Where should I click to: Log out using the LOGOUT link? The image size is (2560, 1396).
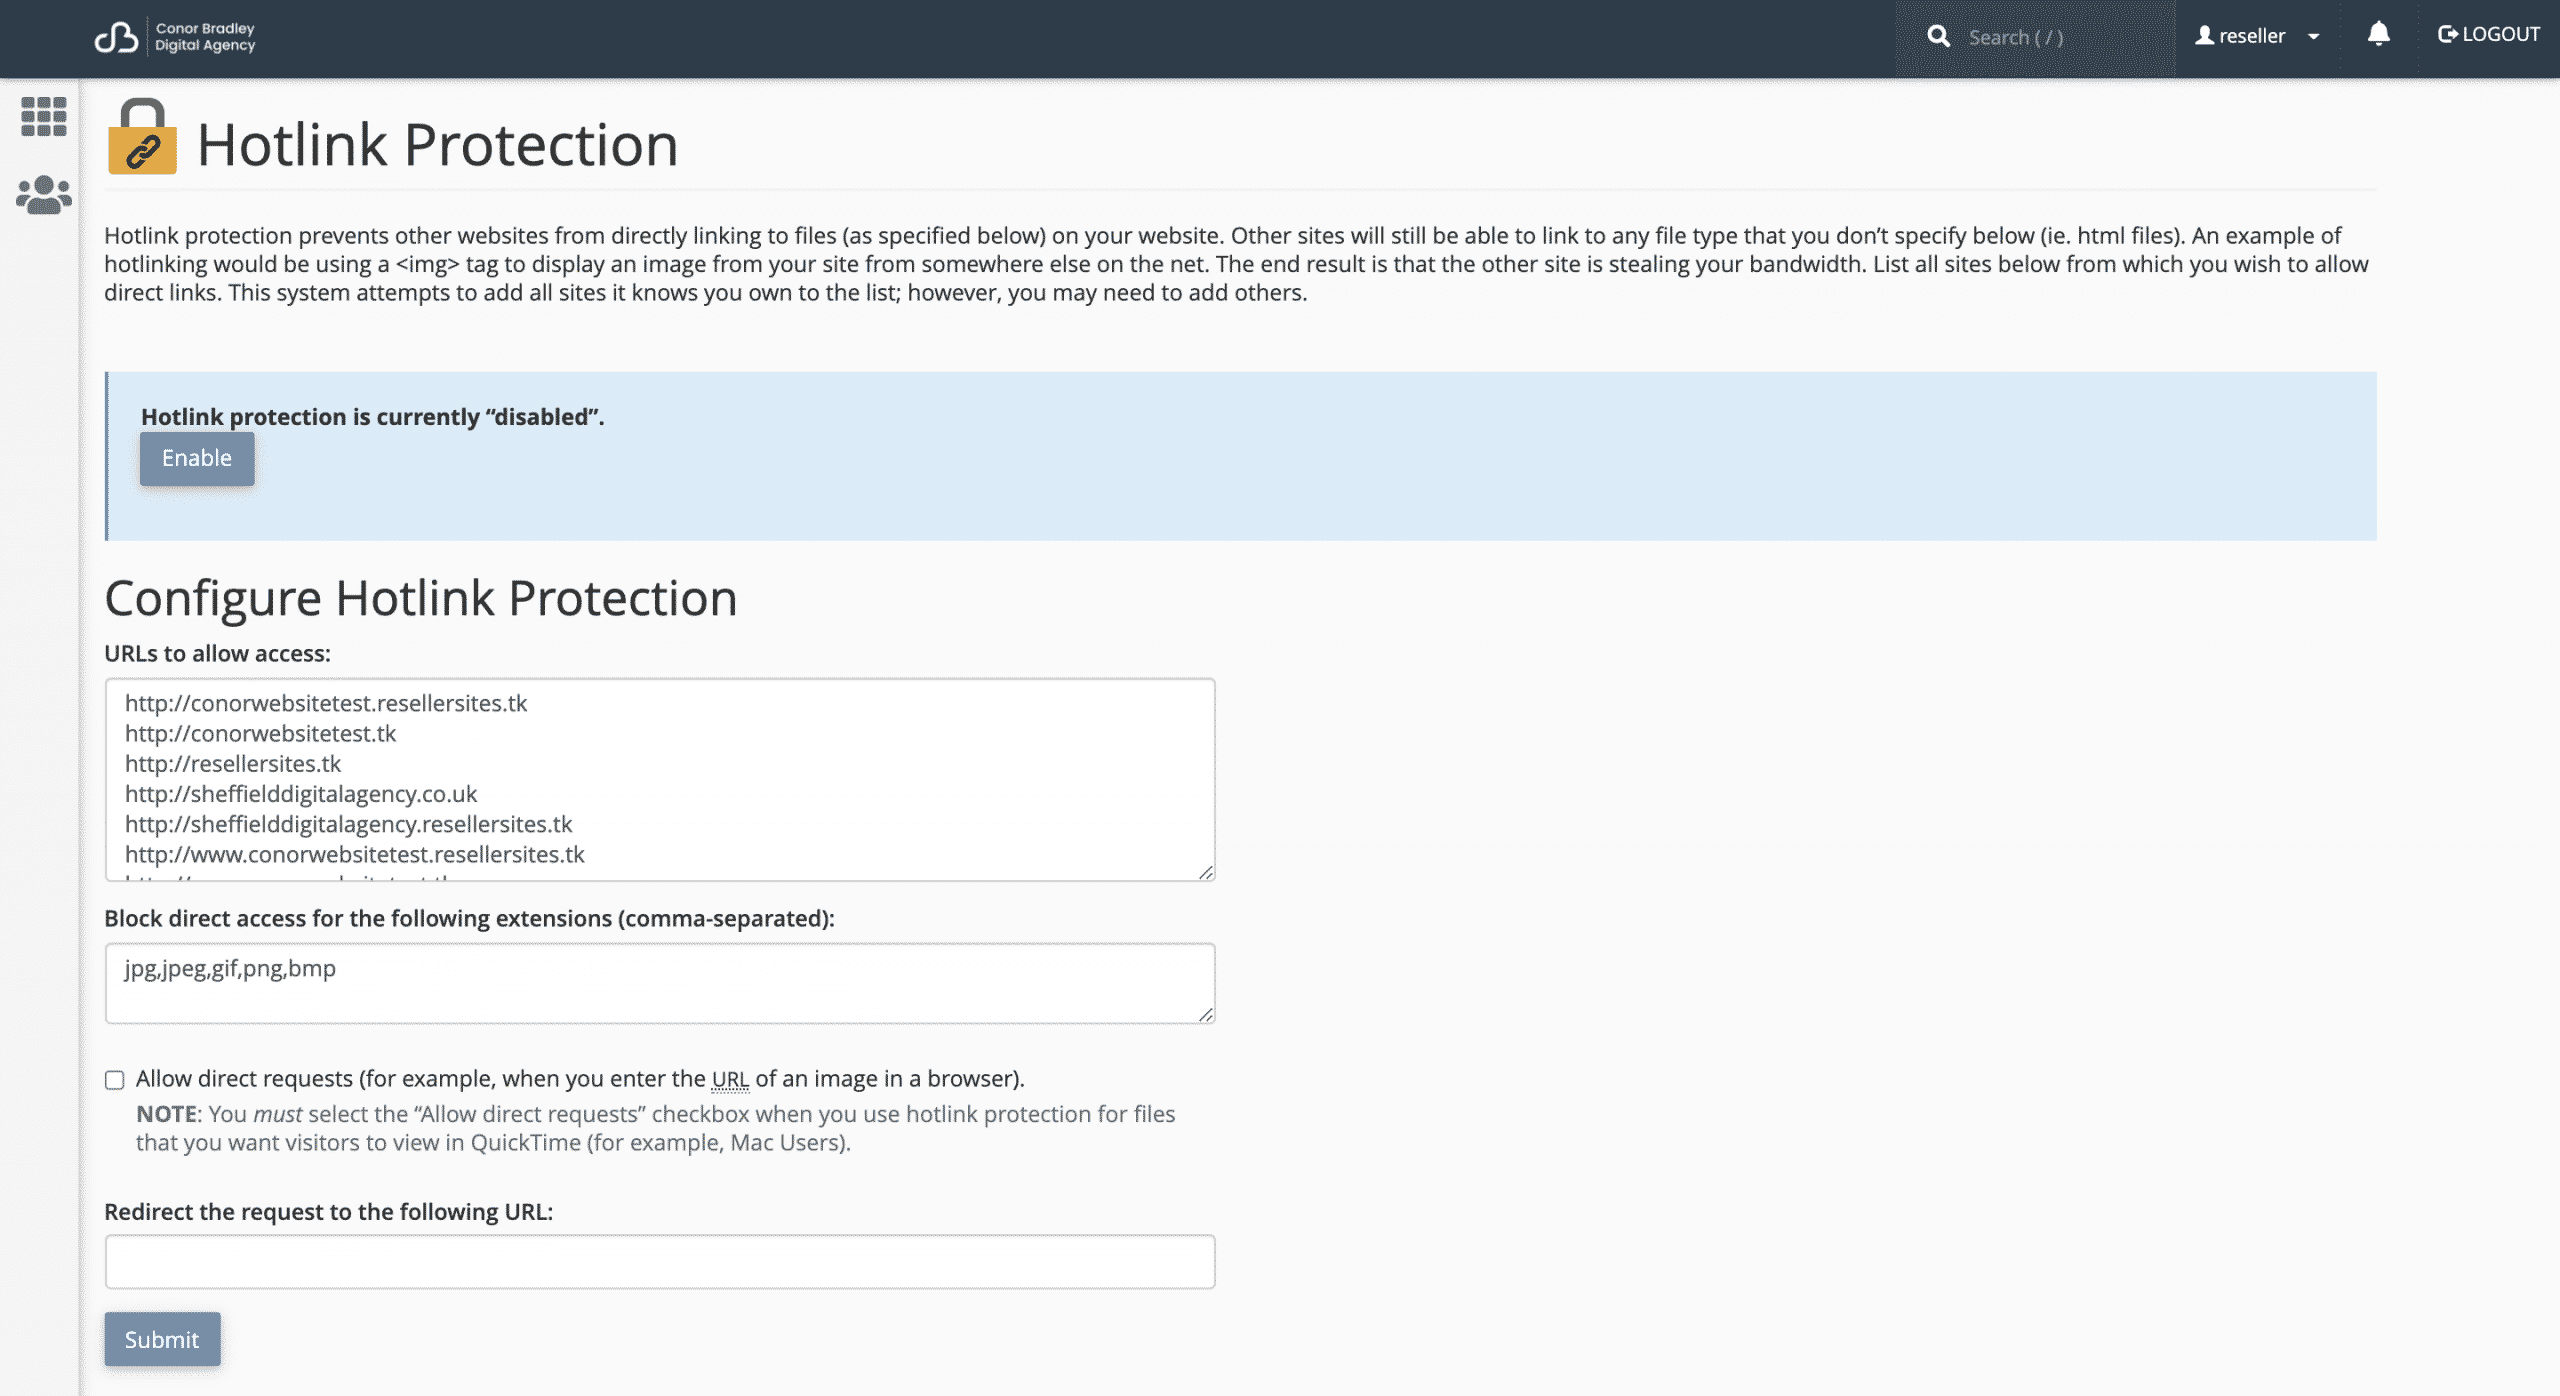2488,35
